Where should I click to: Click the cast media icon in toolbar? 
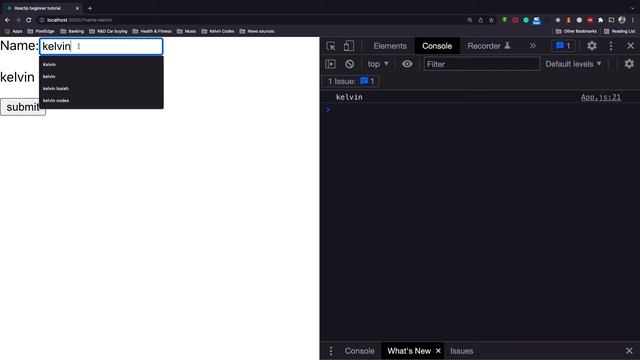click(611, 20)
